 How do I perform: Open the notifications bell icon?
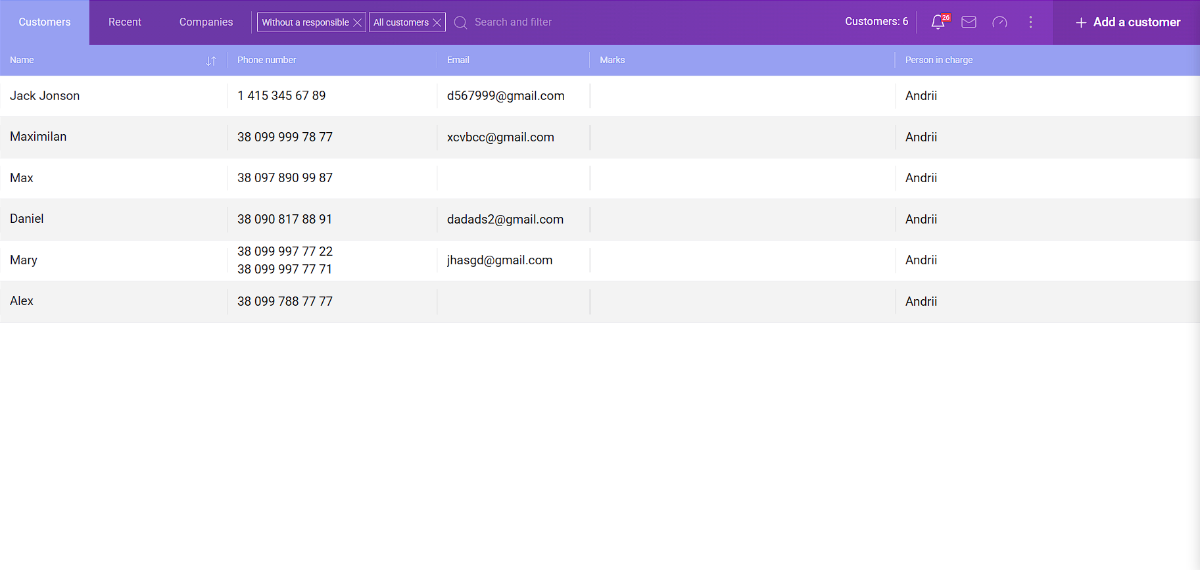[939, 22]
